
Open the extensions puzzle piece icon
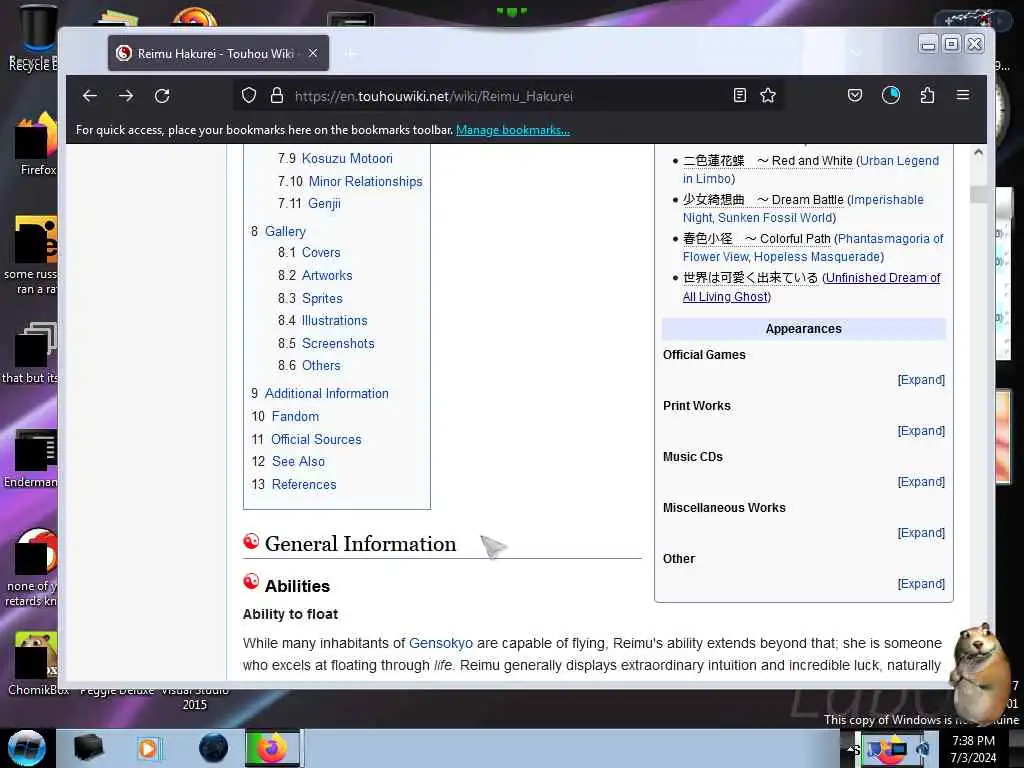click(x=927, y=96)
